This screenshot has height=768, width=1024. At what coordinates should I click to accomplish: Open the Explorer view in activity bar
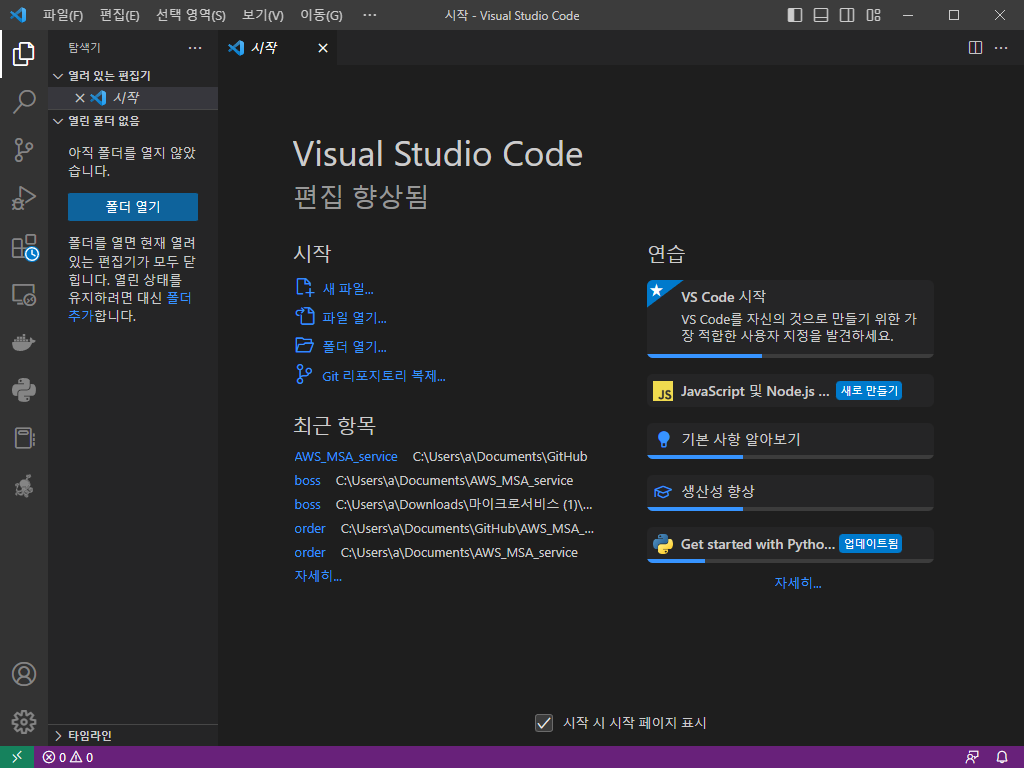[x=24, y=54]
